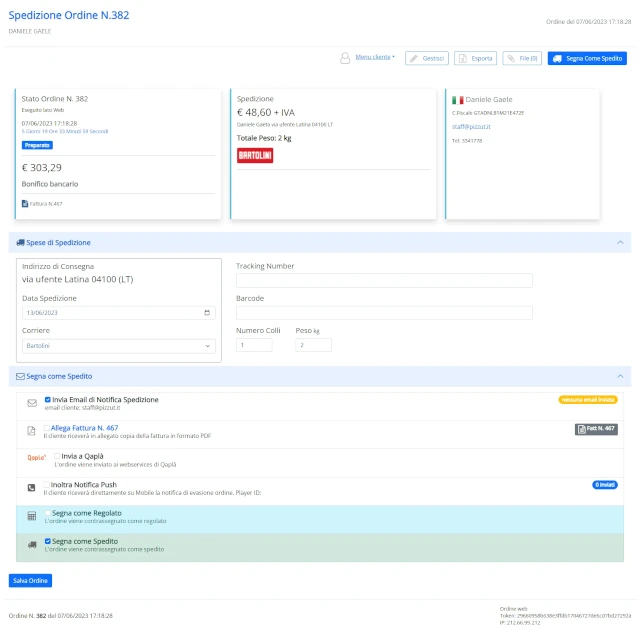
Task: Click the address via ufente Latina 04100 (LT)
Action: pos(78,280)
